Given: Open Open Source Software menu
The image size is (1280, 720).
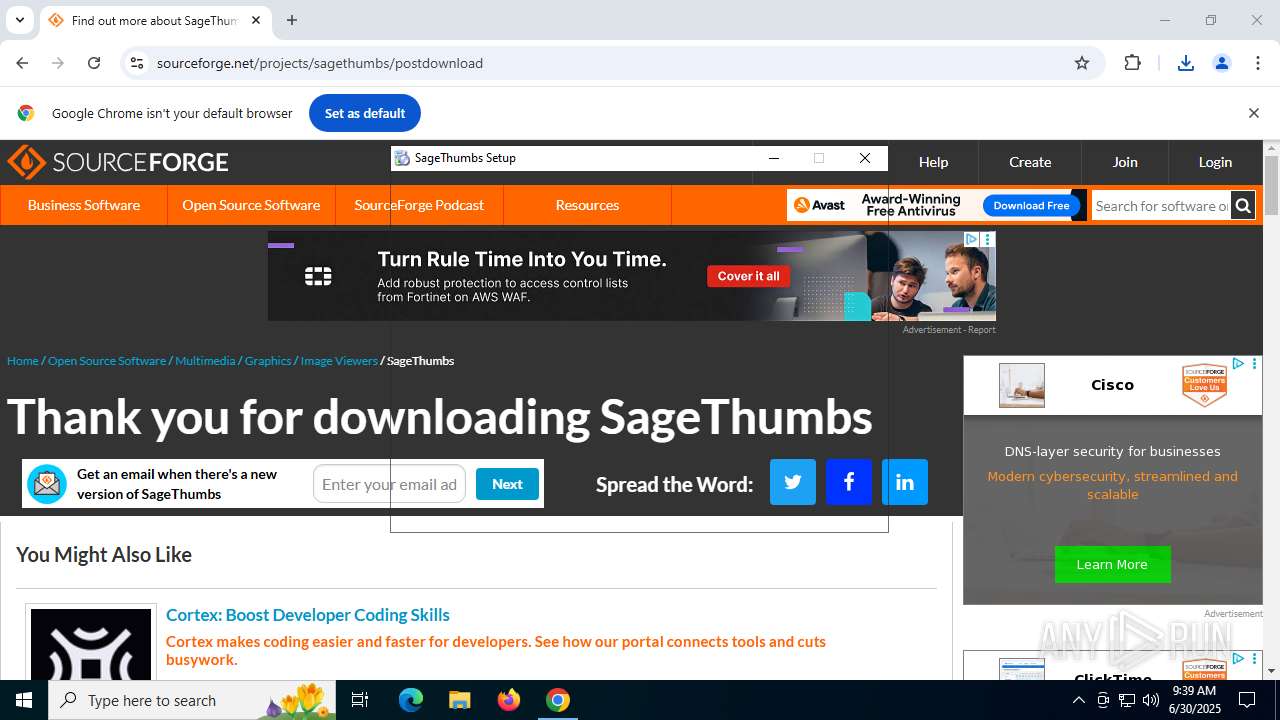Looking at the screenshot, I should pos(251,205).
